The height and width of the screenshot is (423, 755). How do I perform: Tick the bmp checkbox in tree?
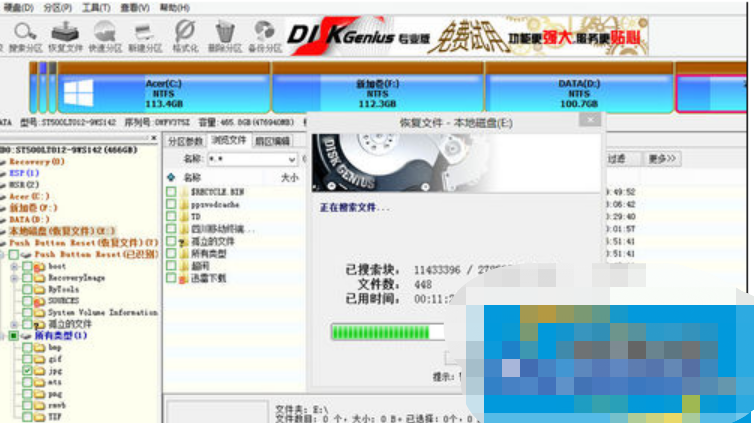[27, 347]
